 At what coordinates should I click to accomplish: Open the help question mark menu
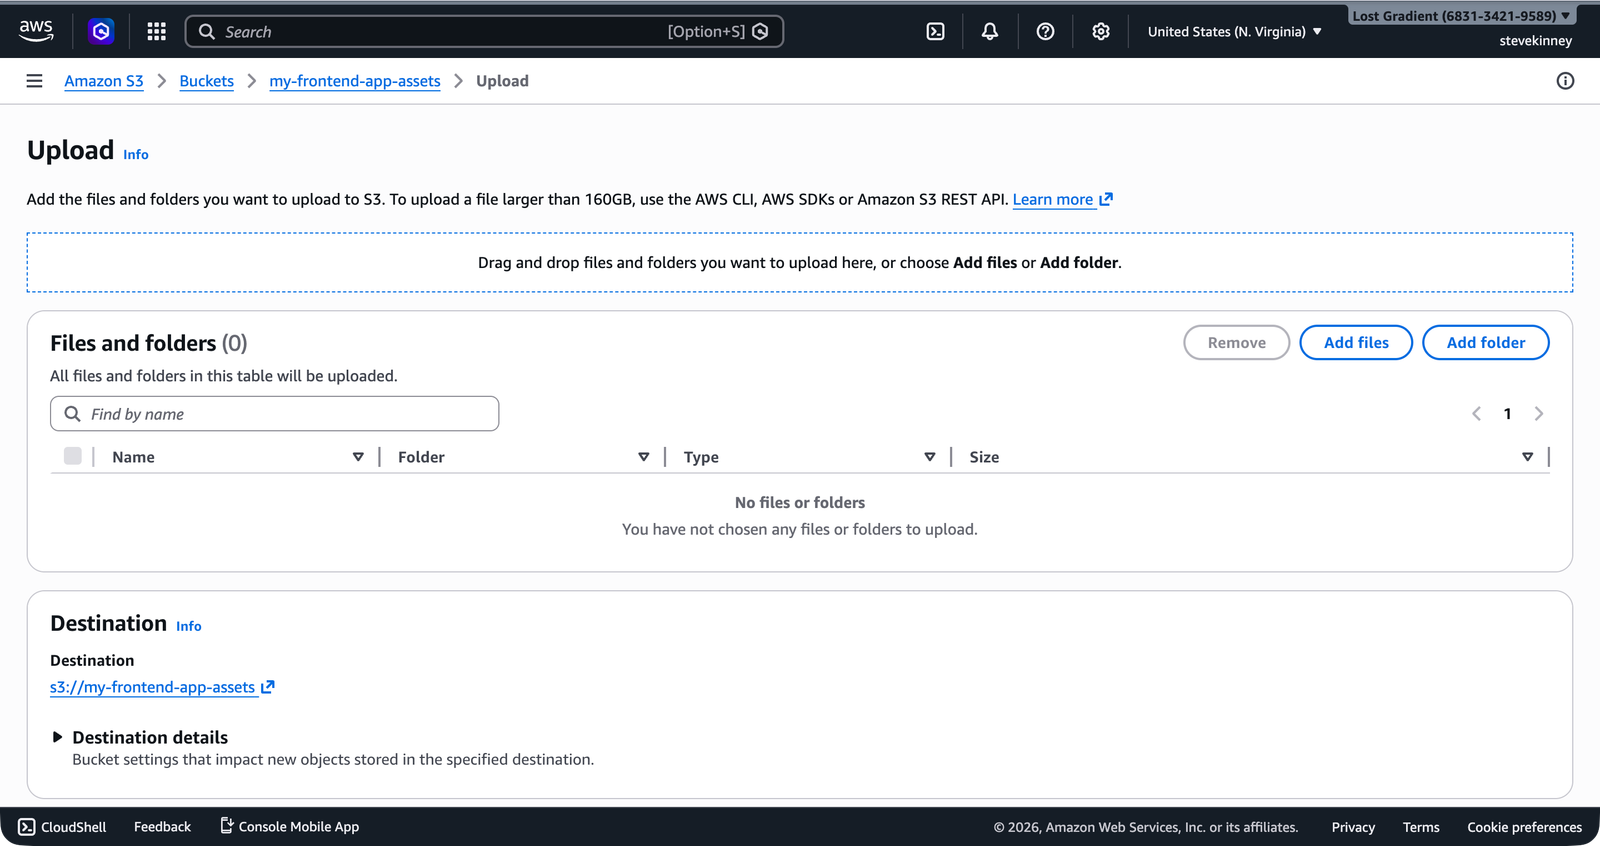(1045, 32)
